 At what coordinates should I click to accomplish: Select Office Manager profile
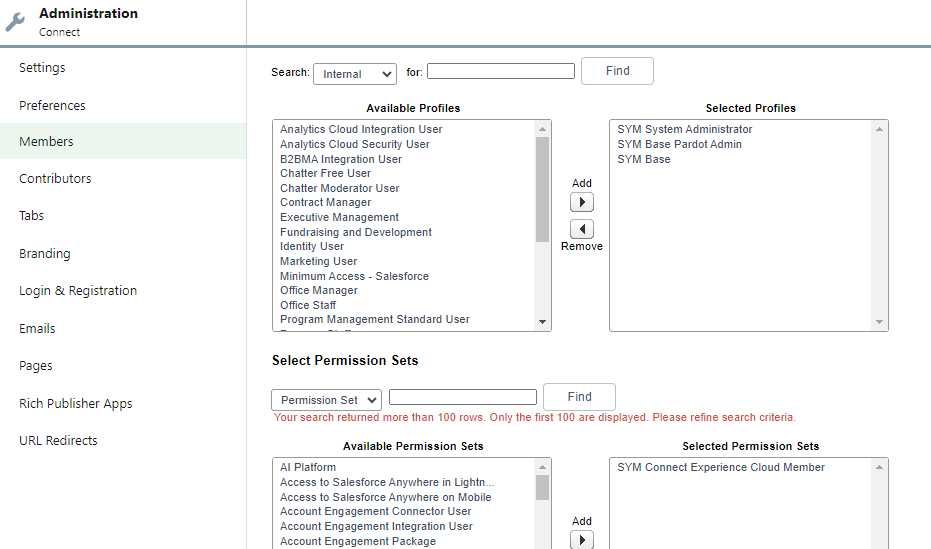(319, 290)
